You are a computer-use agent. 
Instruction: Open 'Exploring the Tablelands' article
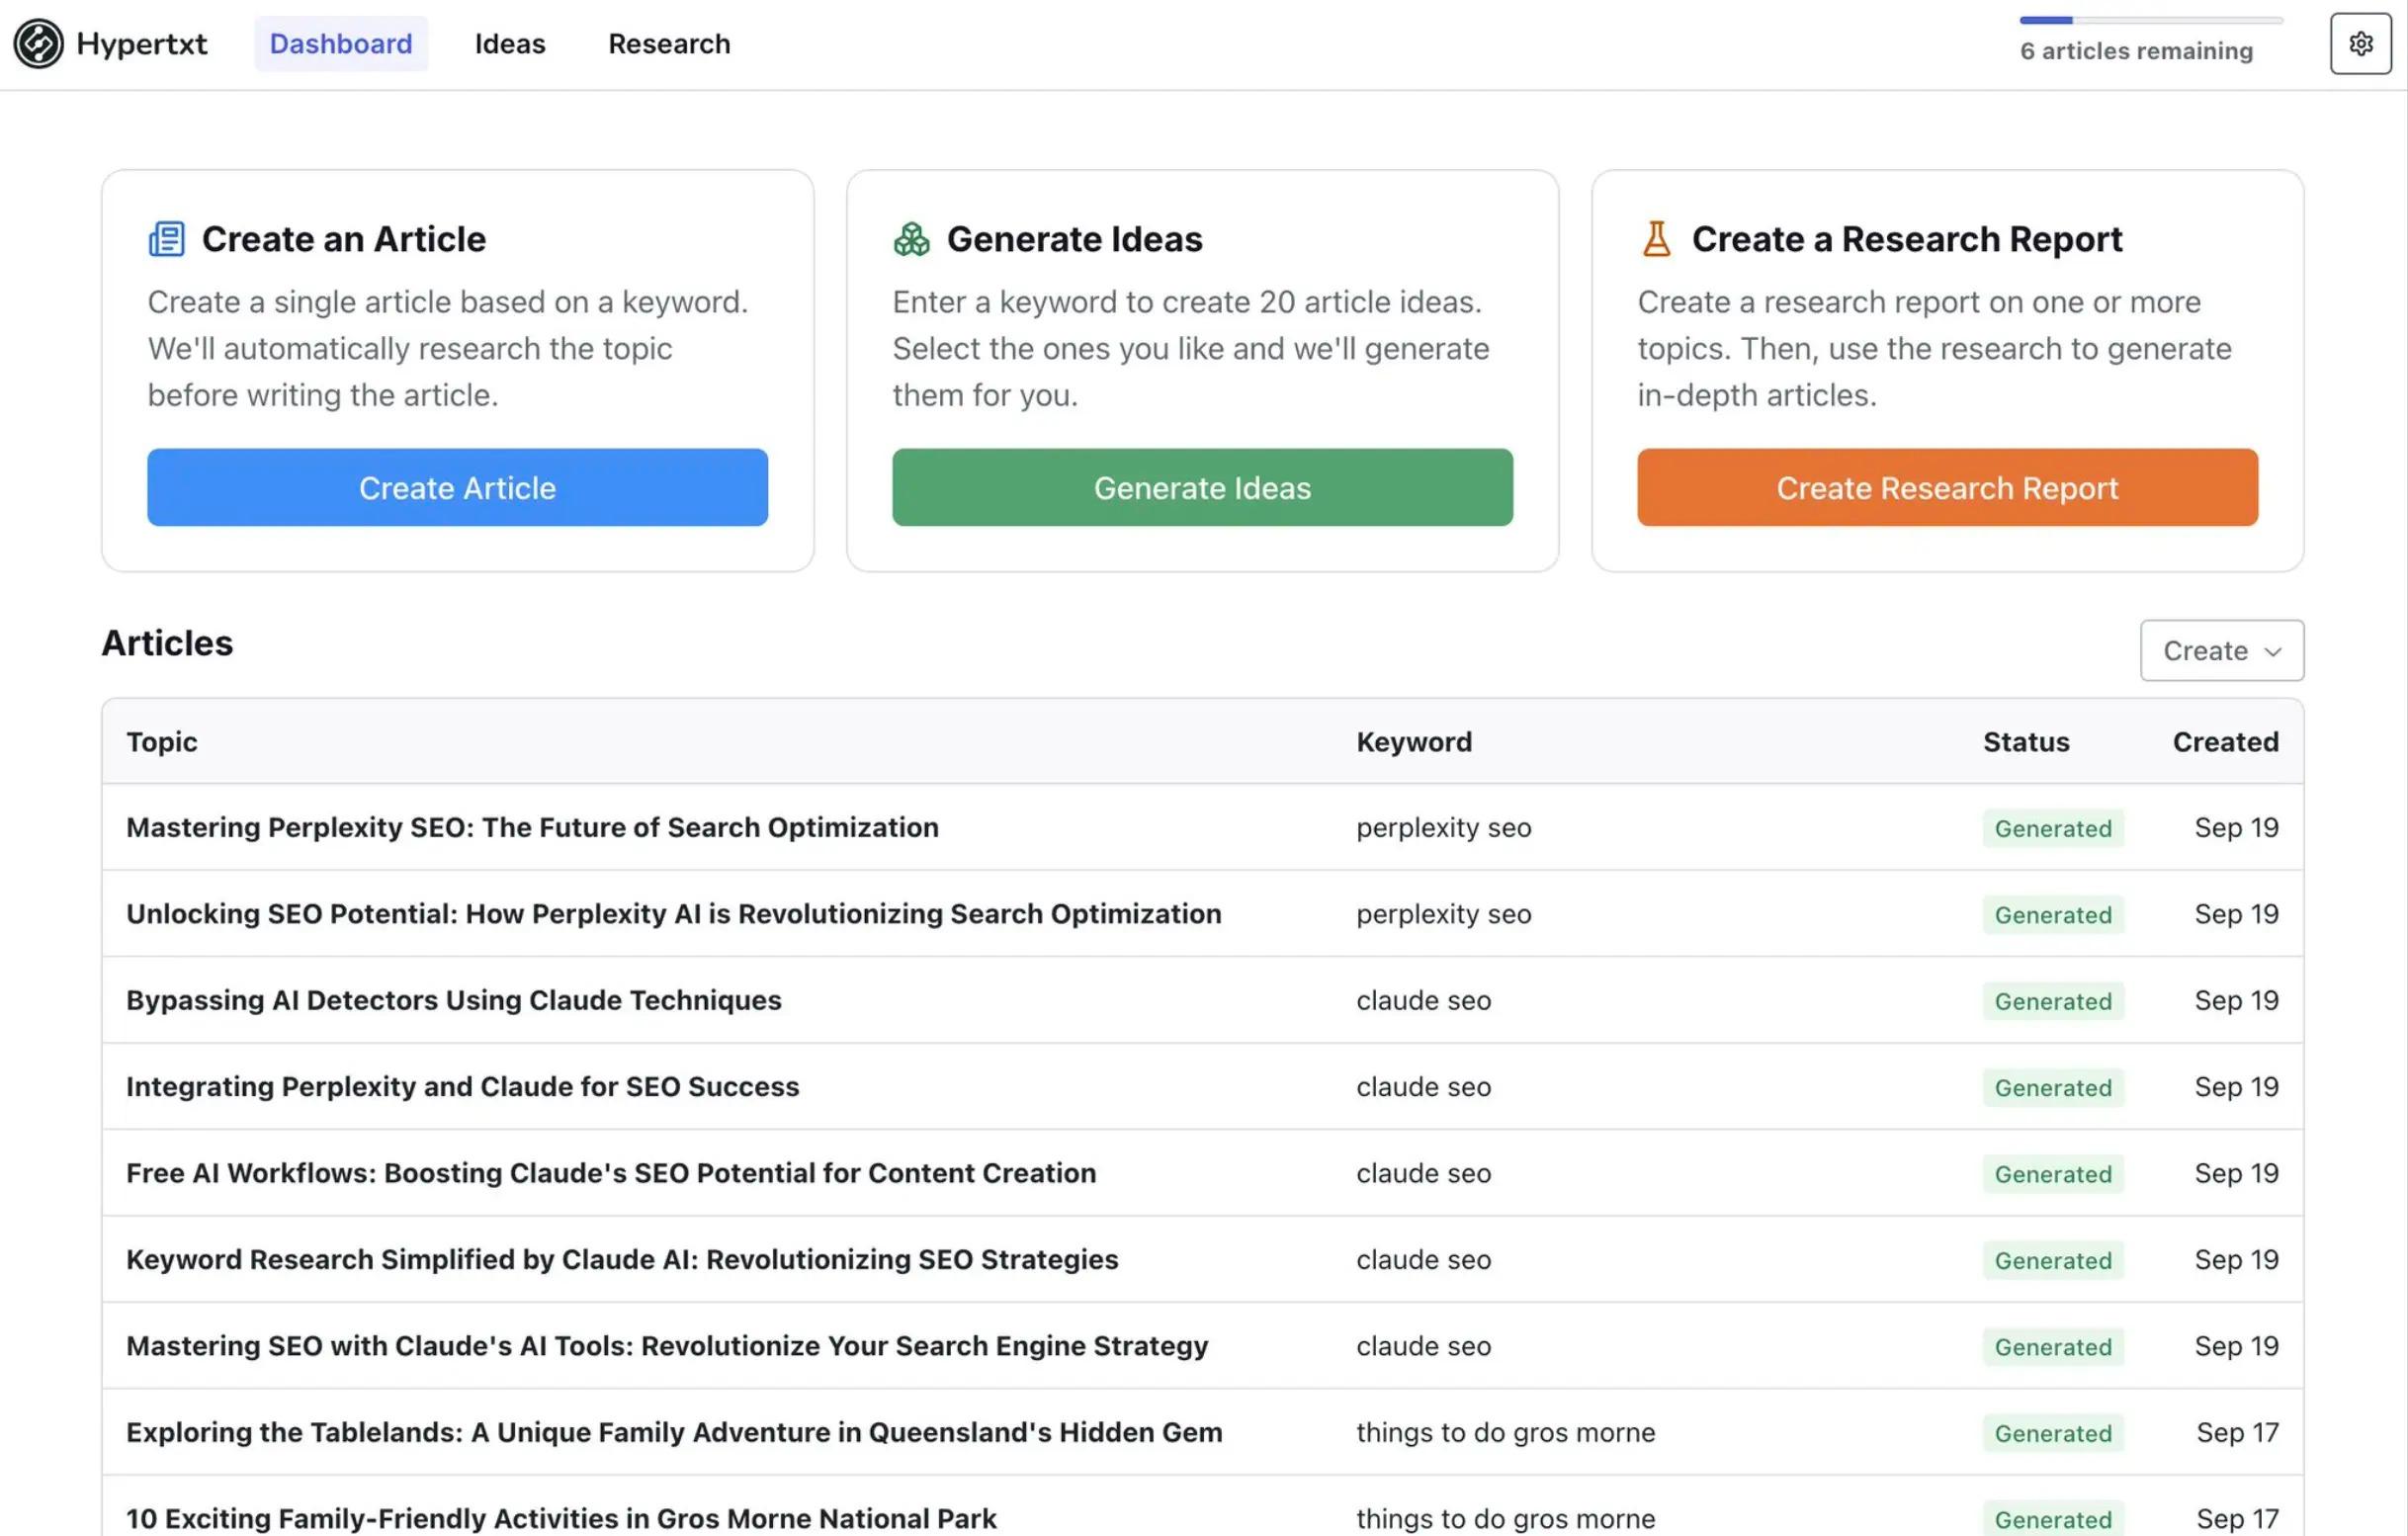click(674, 1433)
